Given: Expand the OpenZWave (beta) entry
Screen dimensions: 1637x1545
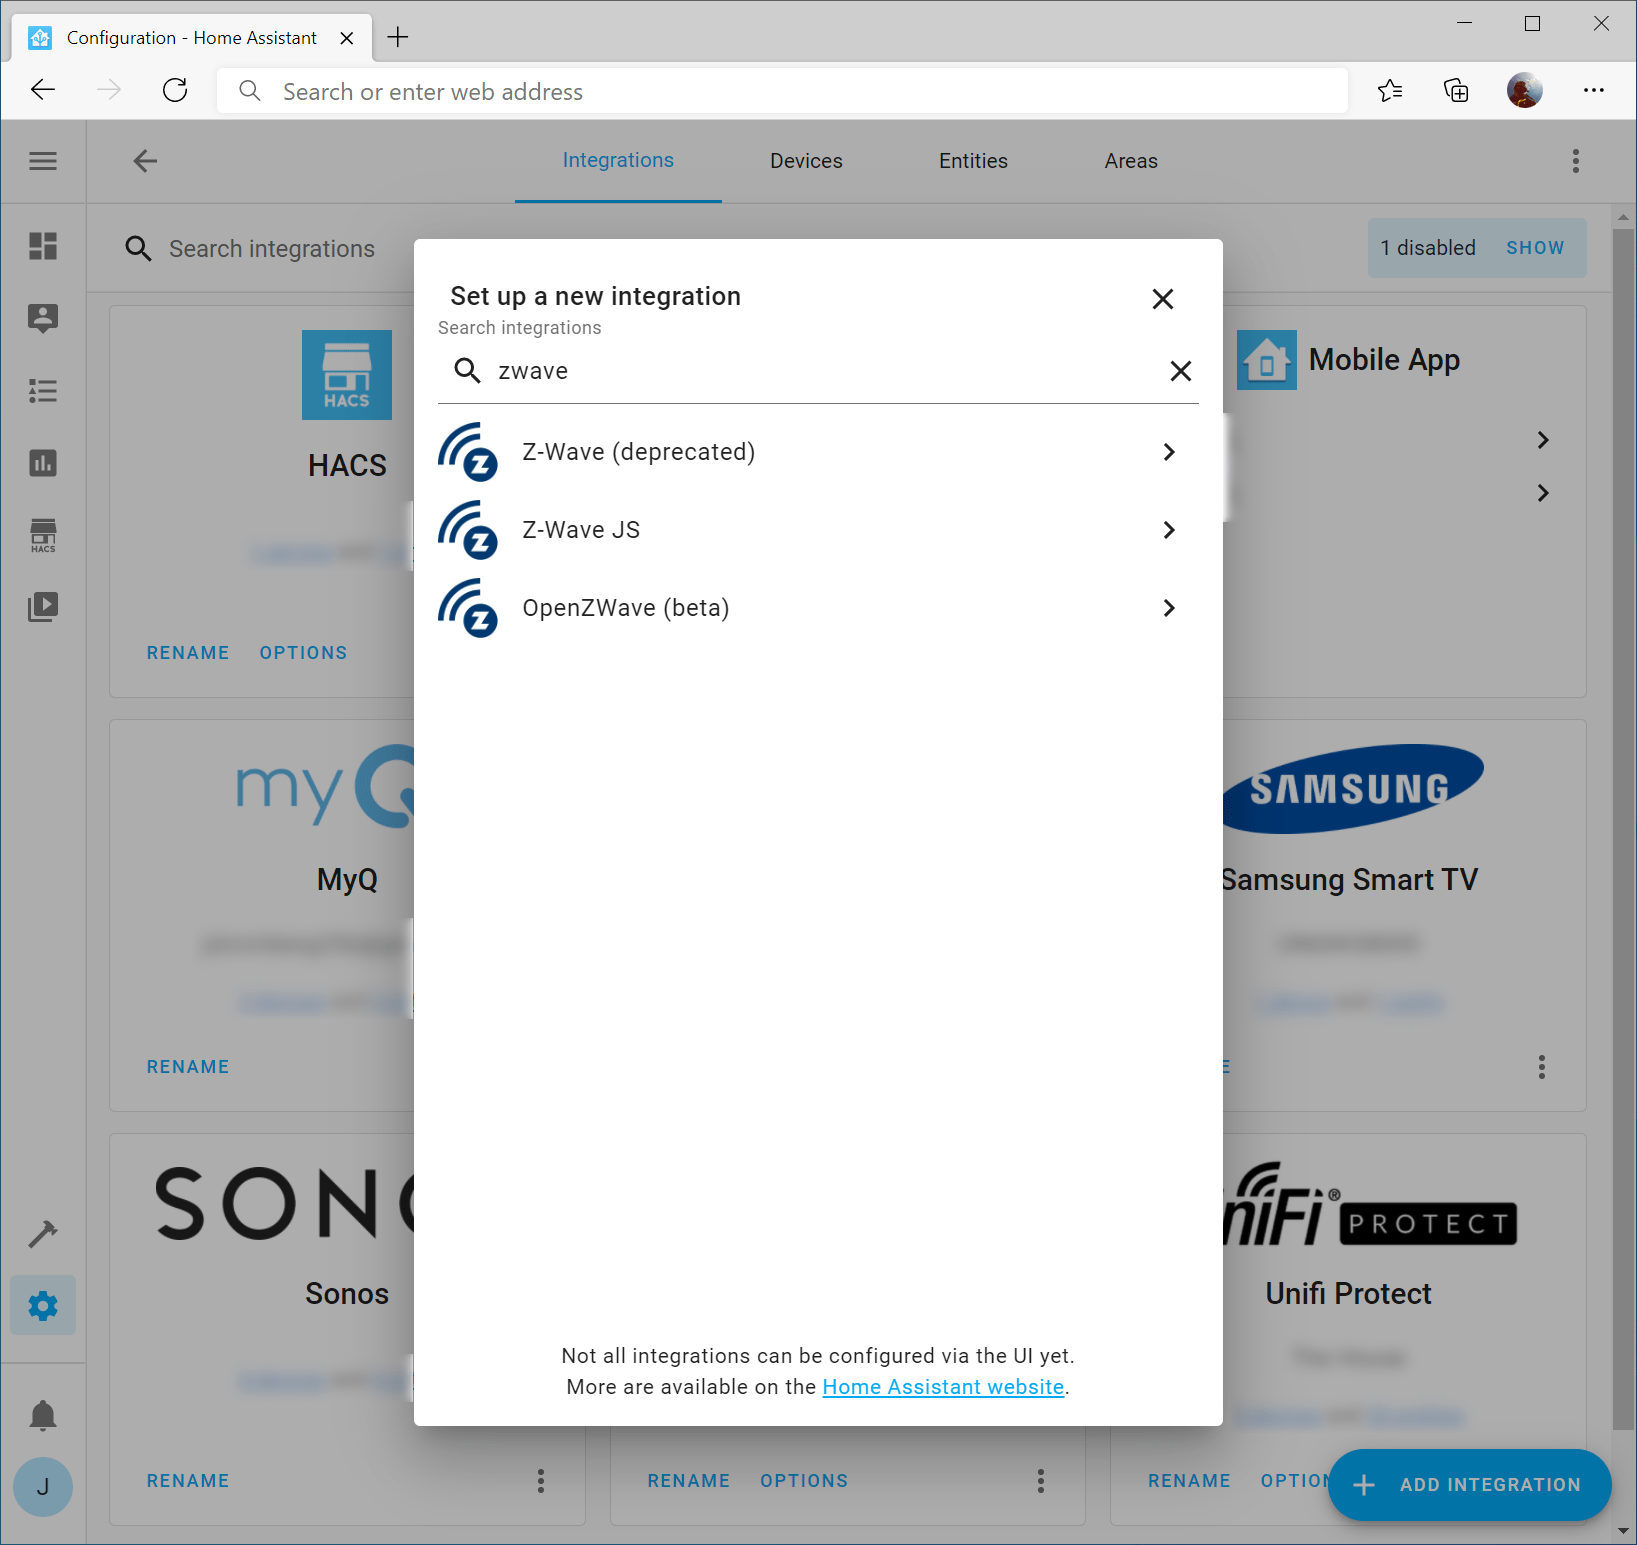Looking at the screenshot, I should 1168,607.
